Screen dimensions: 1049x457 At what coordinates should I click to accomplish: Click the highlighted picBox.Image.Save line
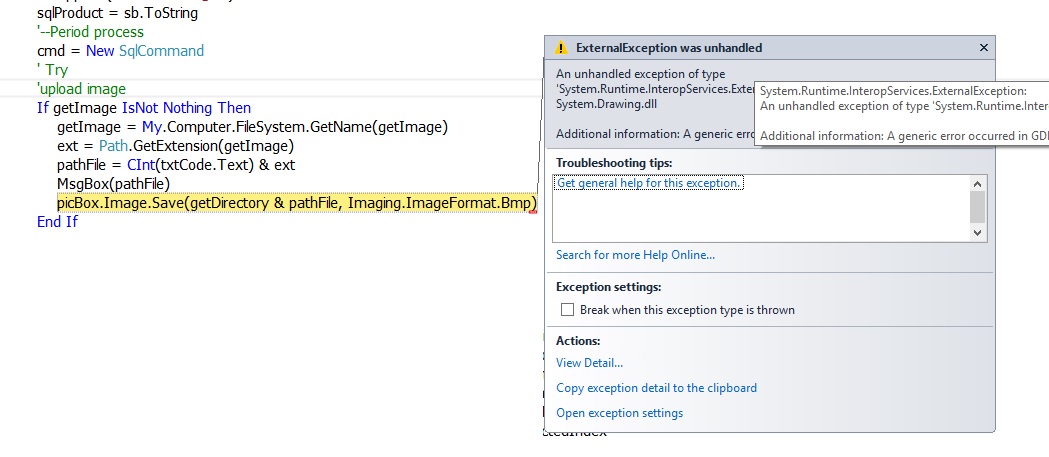pyautogui.click(x=297, y=203)
